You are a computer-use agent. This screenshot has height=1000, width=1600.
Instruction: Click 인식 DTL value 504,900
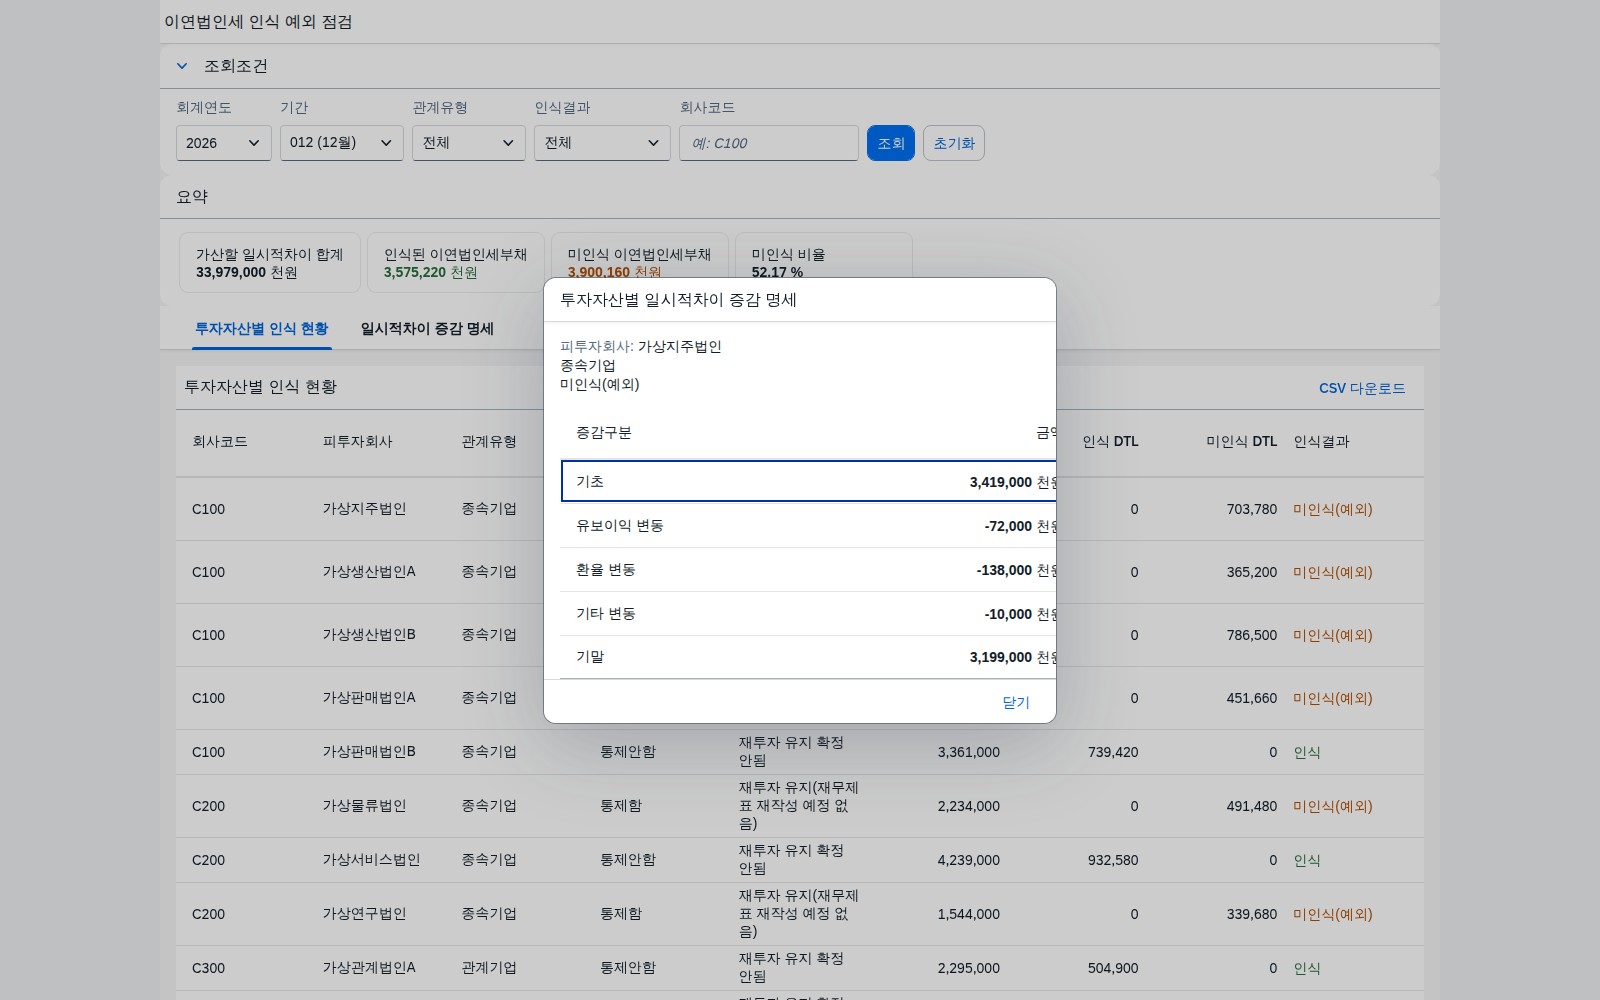click(x=1113, y=968)
